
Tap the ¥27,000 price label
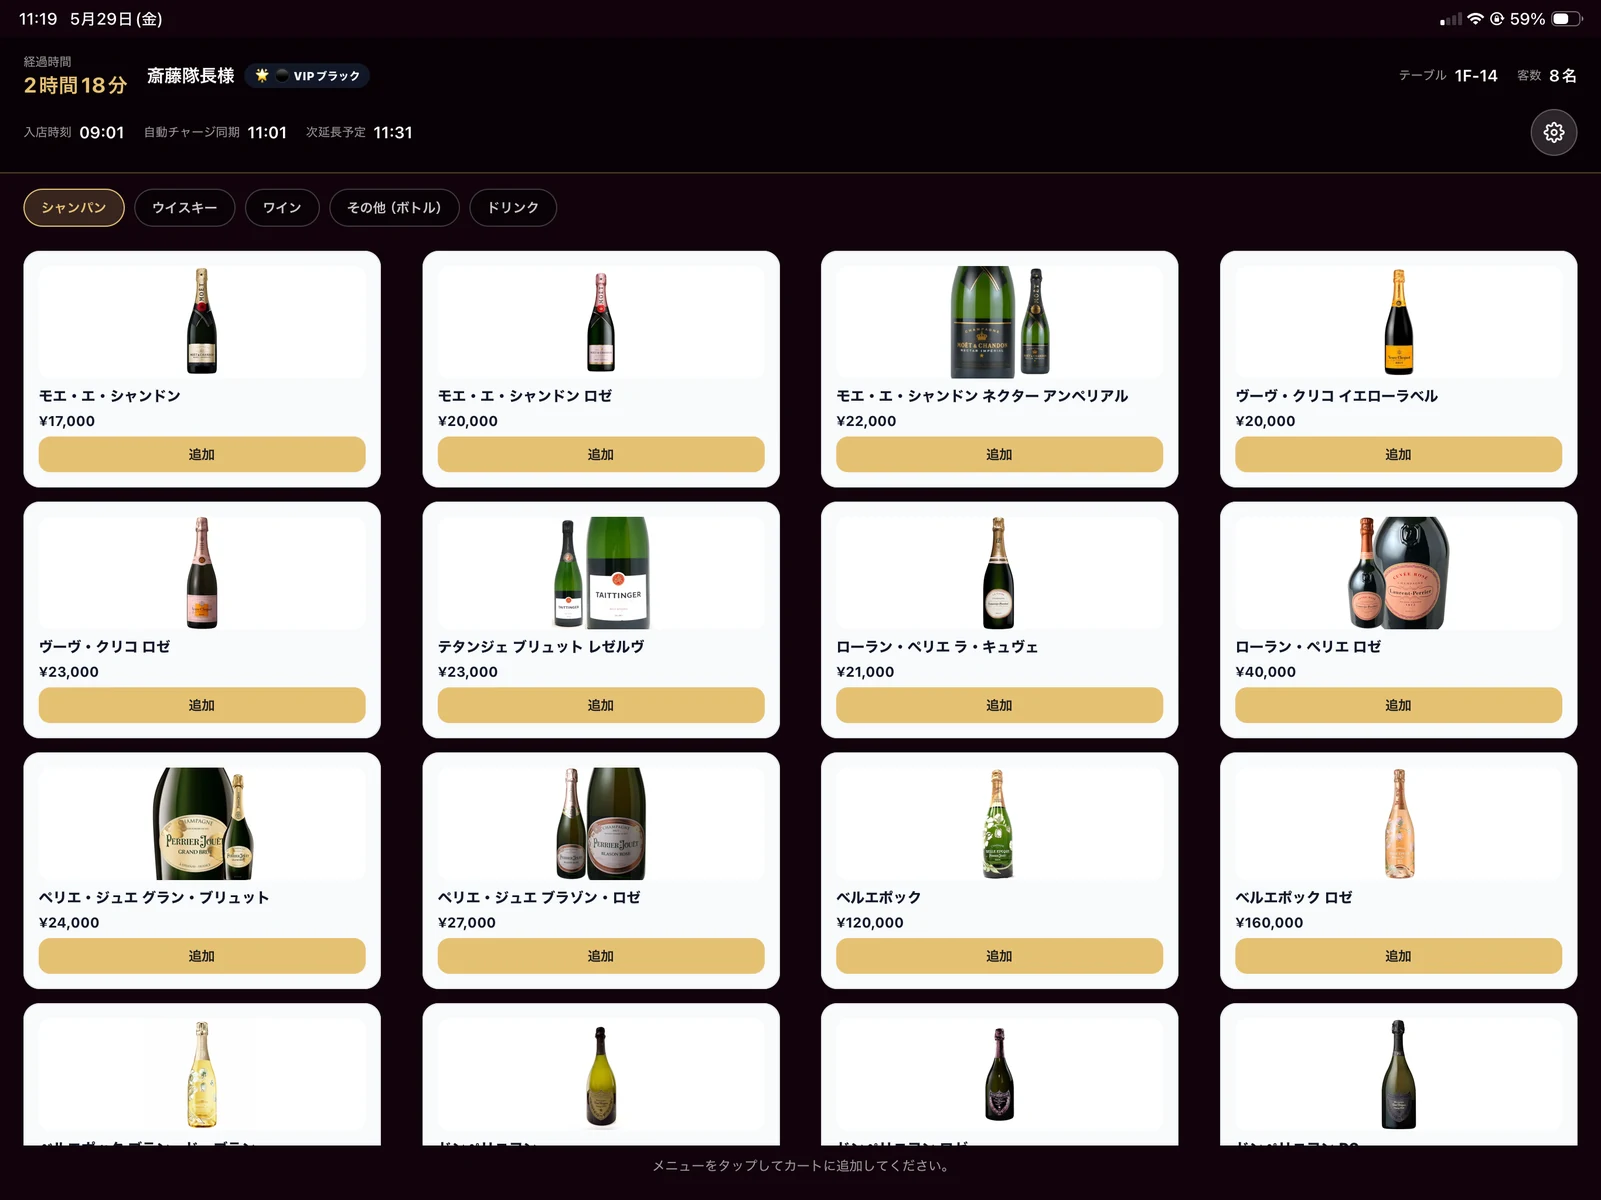(x=467, y=923)
